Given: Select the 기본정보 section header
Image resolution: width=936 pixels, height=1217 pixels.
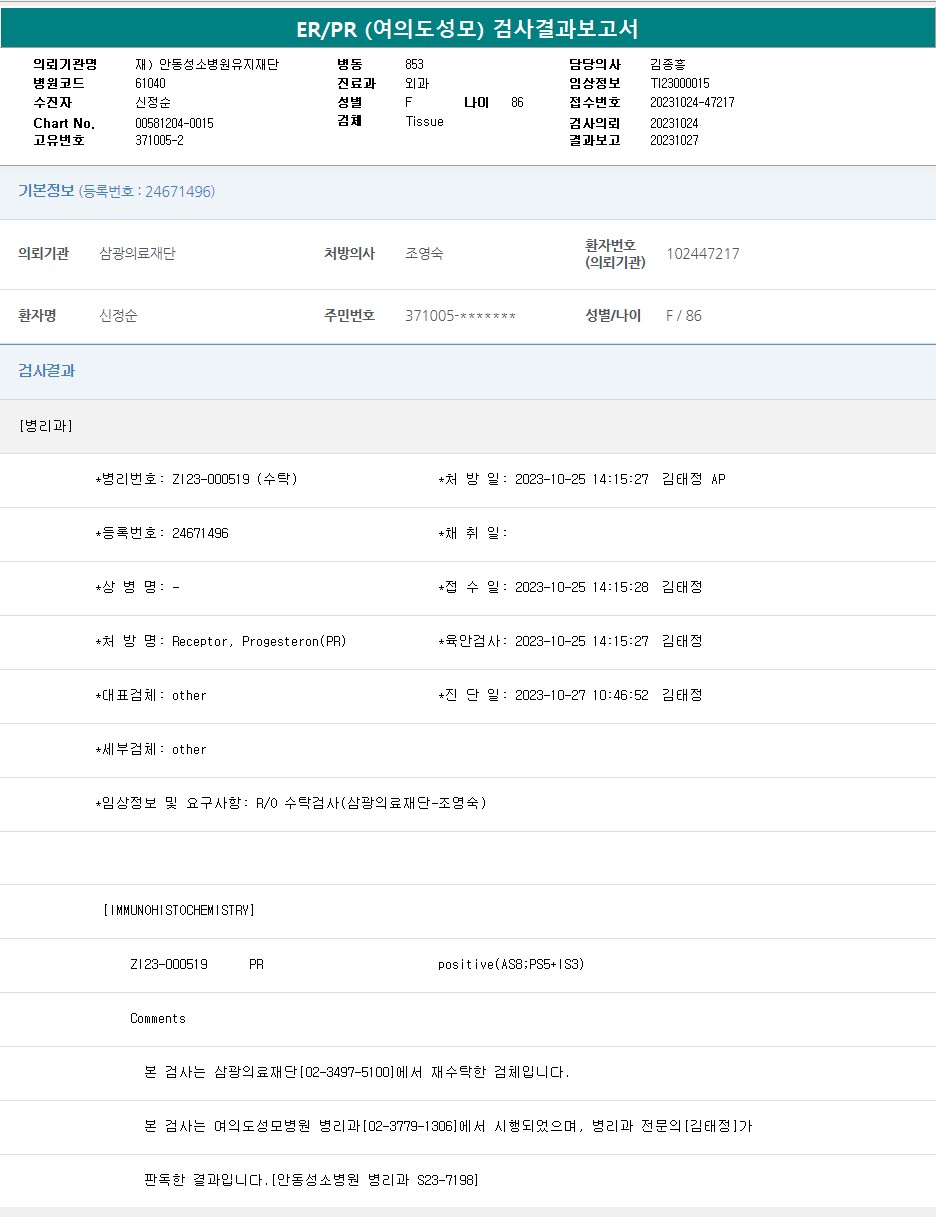Looking at the screenshot, I should click(47, 191).
